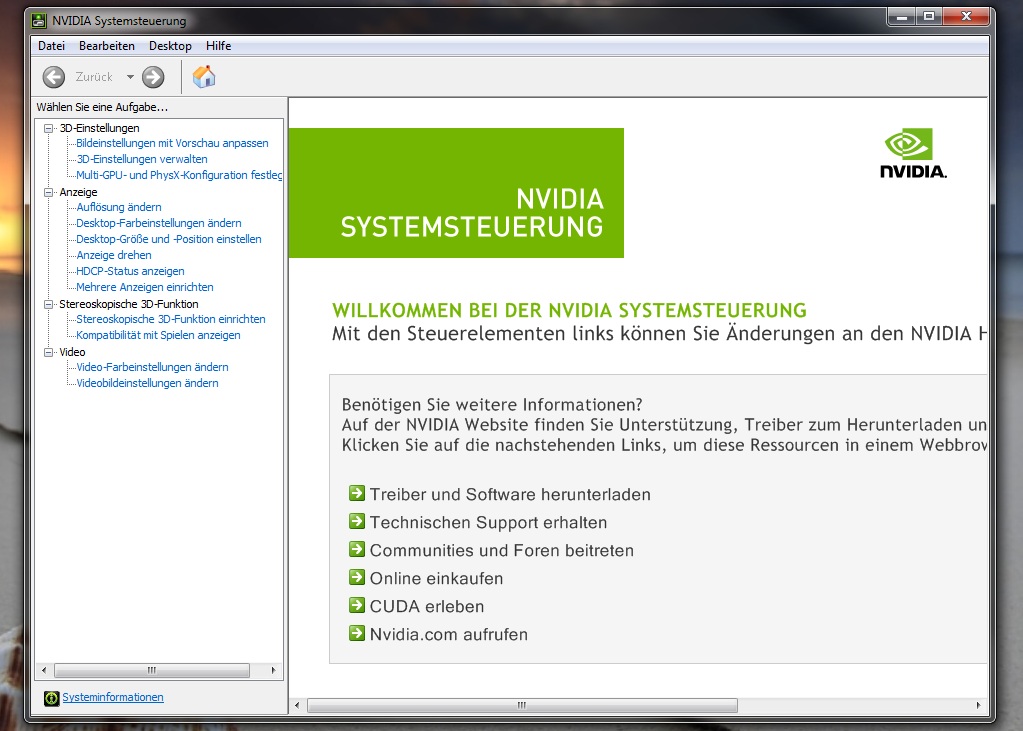Minimize the NVIDIA Systemsteuerung window
Viewport: 1023px width, 731px height.
(902, 16)
